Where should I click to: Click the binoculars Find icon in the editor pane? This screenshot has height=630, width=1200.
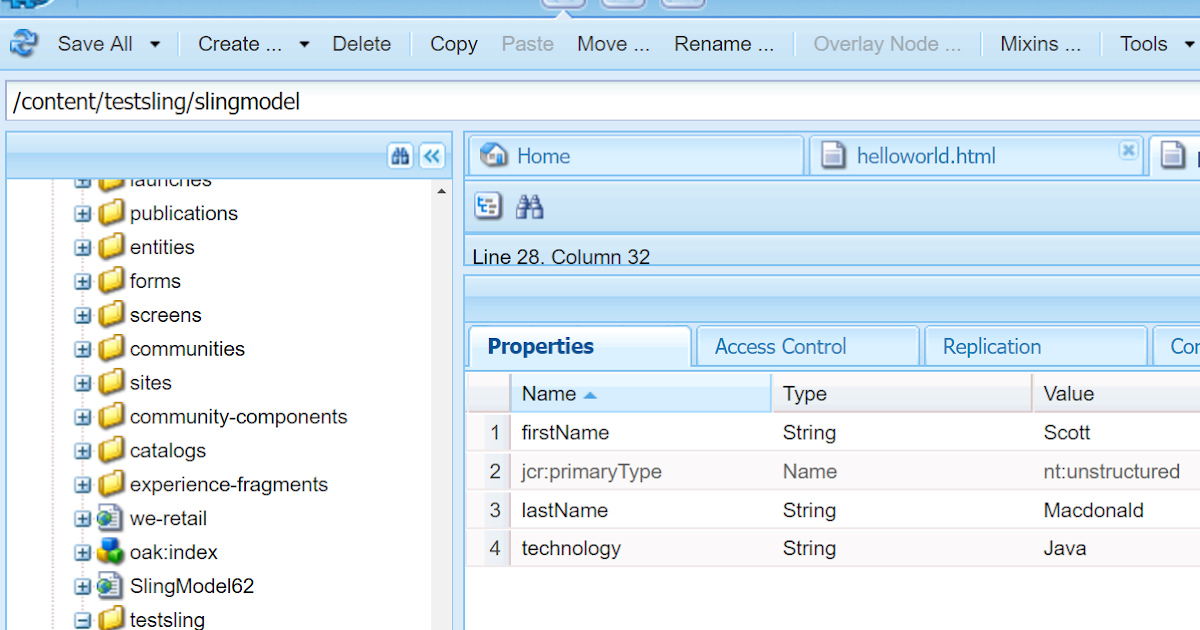click(531, 206)
